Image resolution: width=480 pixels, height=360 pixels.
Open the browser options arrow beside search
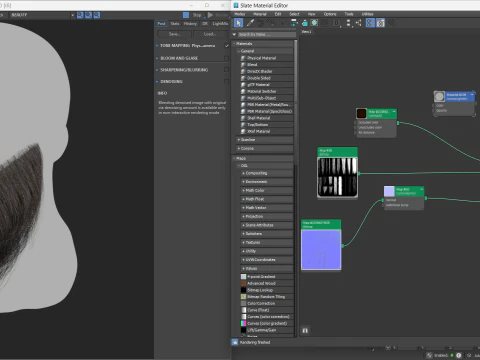click(x=234, y=34)
